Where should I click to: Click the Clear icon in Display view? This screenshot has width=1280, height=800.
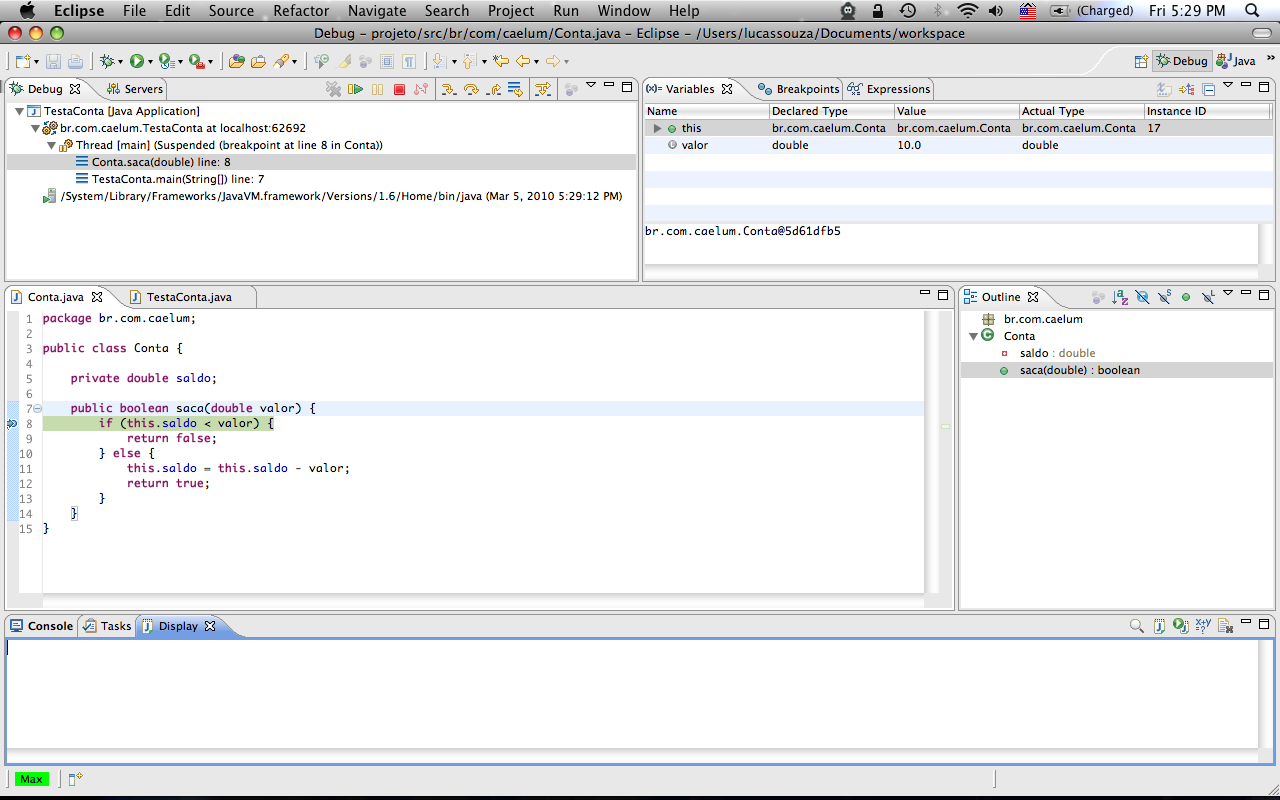[x=1225, y=626]
